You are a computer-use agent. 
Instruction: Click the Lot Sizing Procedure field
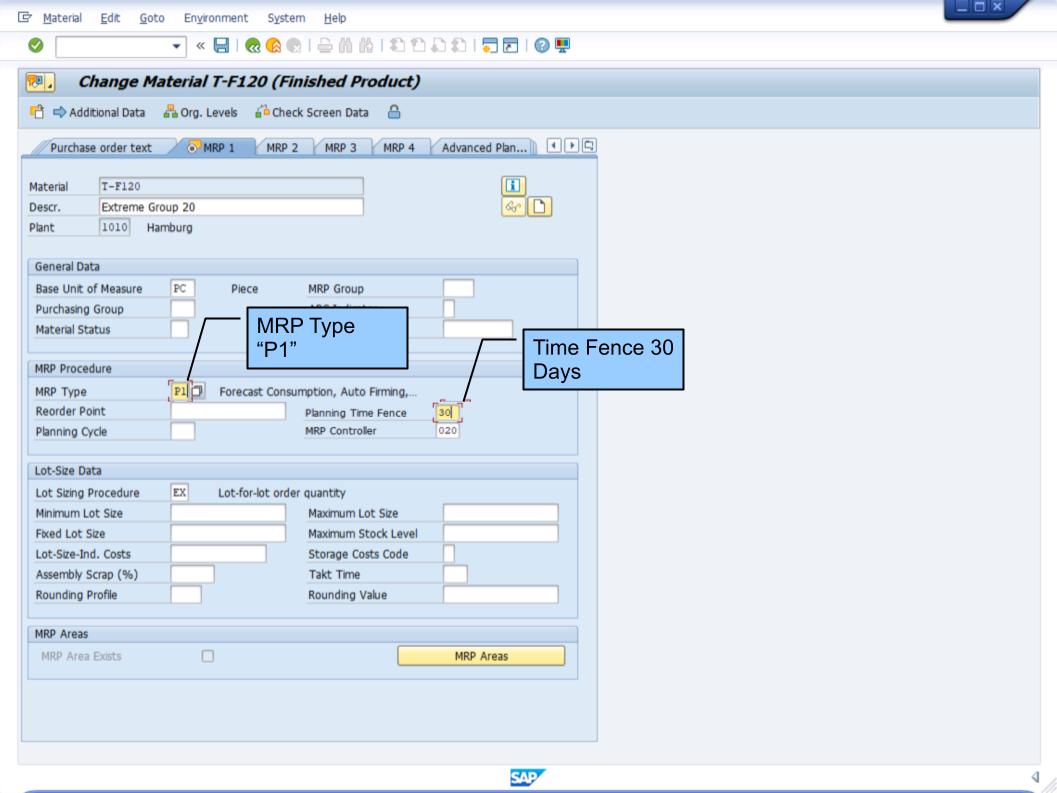click(x=179, y=492)
